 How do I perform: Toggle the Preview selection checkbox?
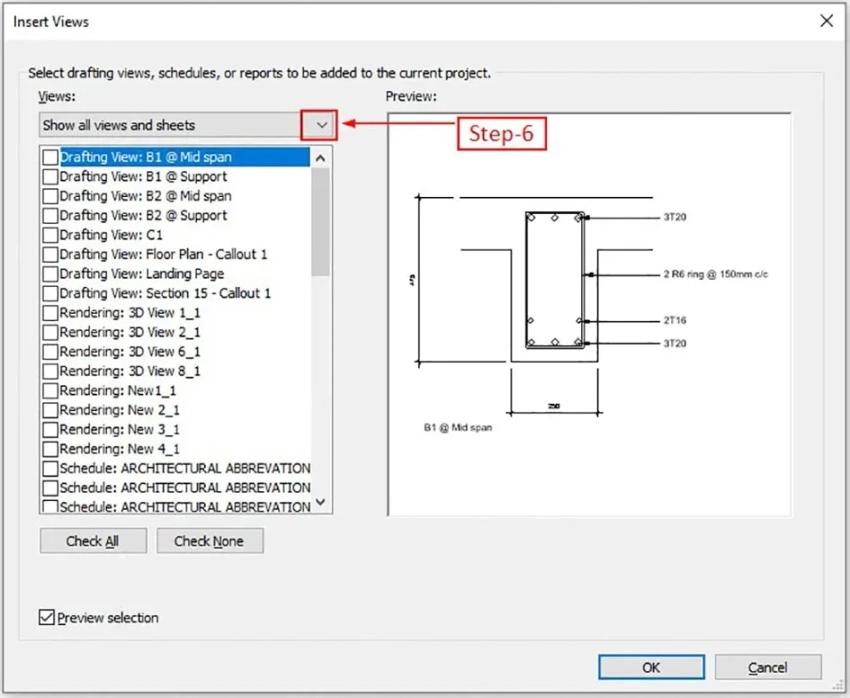coord(46,618)
